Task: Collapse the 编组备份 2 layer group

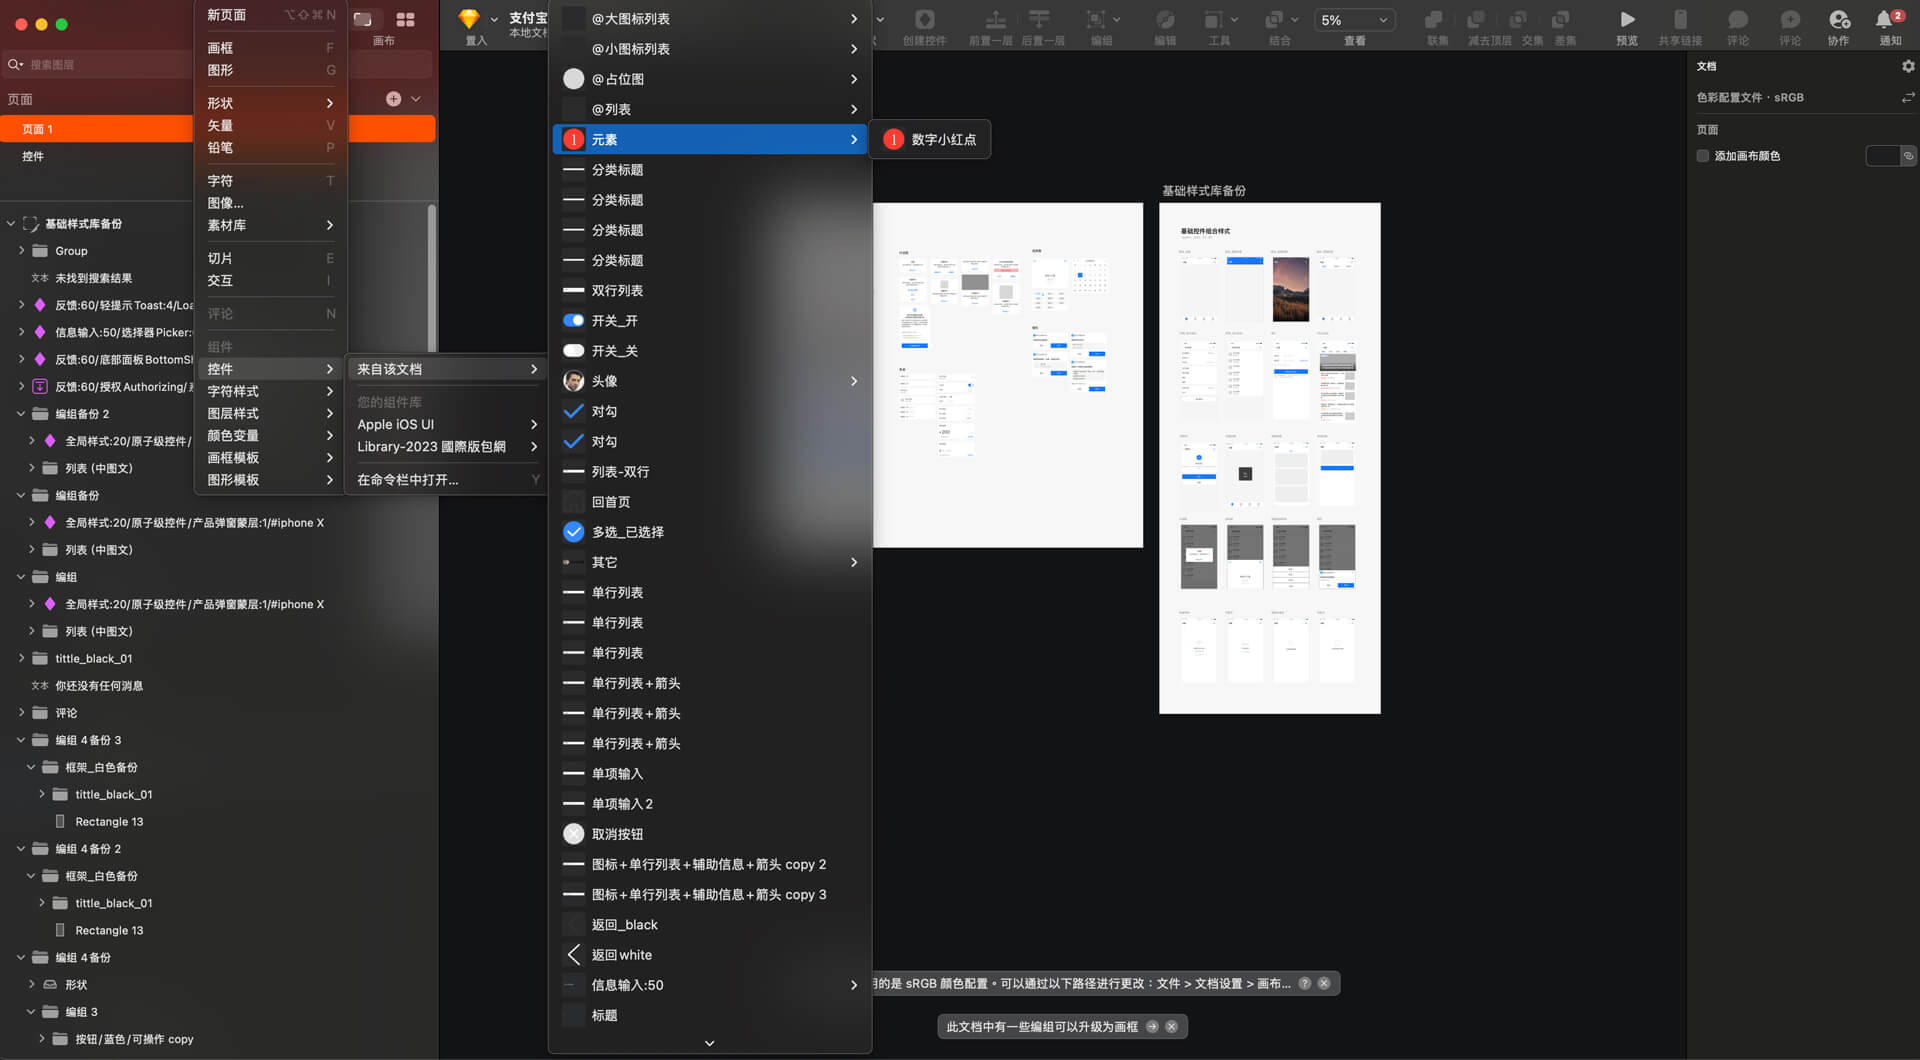Action: 22,414
